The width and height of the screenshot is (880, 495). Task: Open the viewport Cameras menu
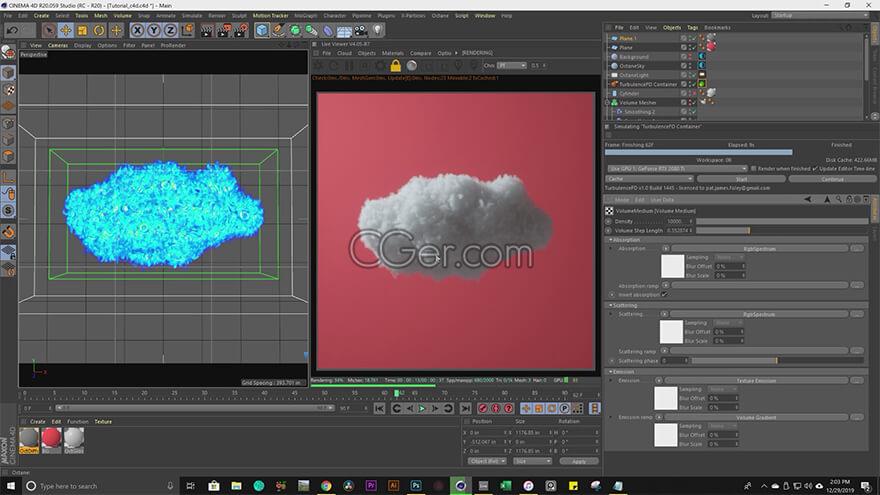58,45
